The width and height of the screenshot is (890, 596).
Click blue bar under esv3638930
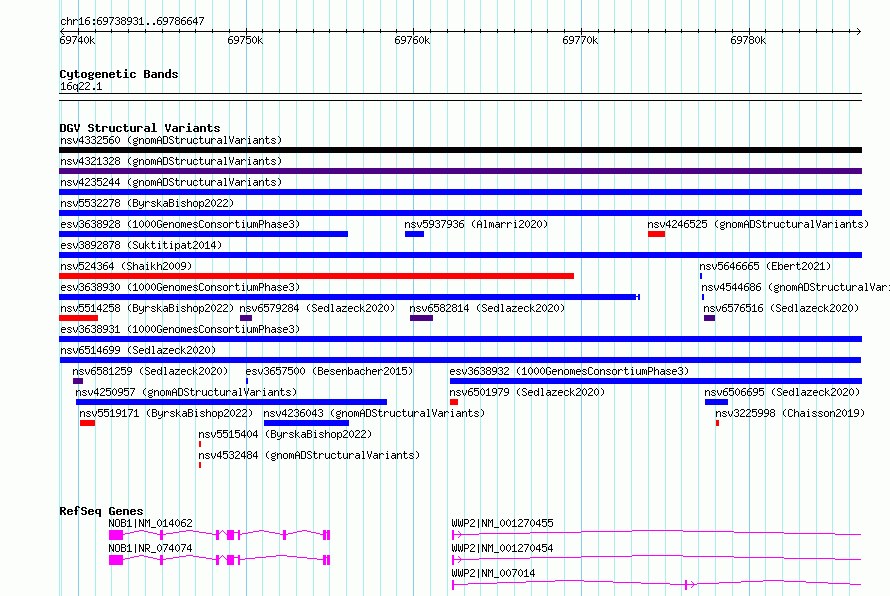(349, 297)
